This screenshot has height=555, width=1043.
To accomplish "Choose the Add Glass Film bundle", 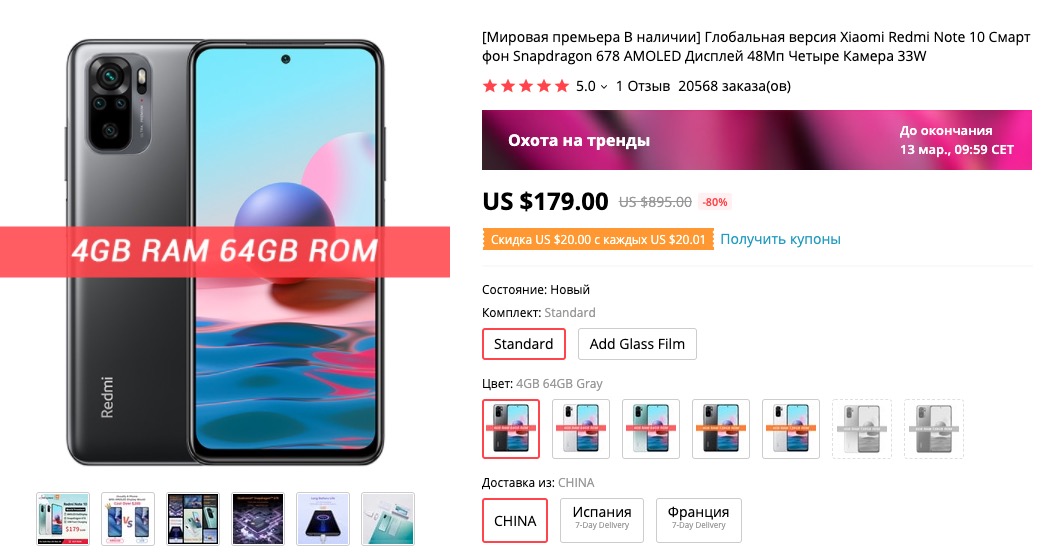I will (x=637, y=344).
